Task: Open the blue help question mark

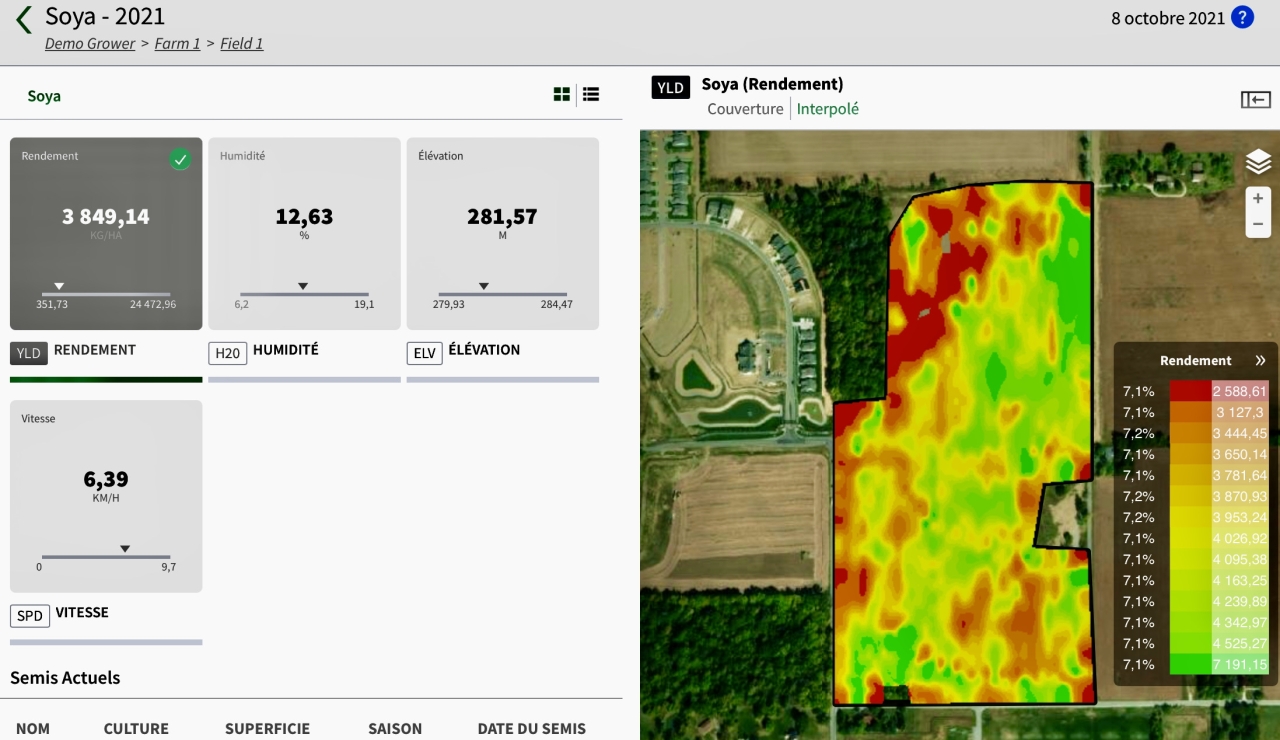Action: pos(1242,17)
